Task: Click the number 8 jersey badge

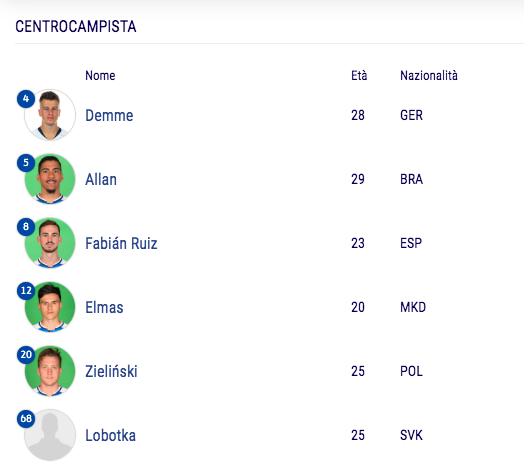Action: click(26, 227)
